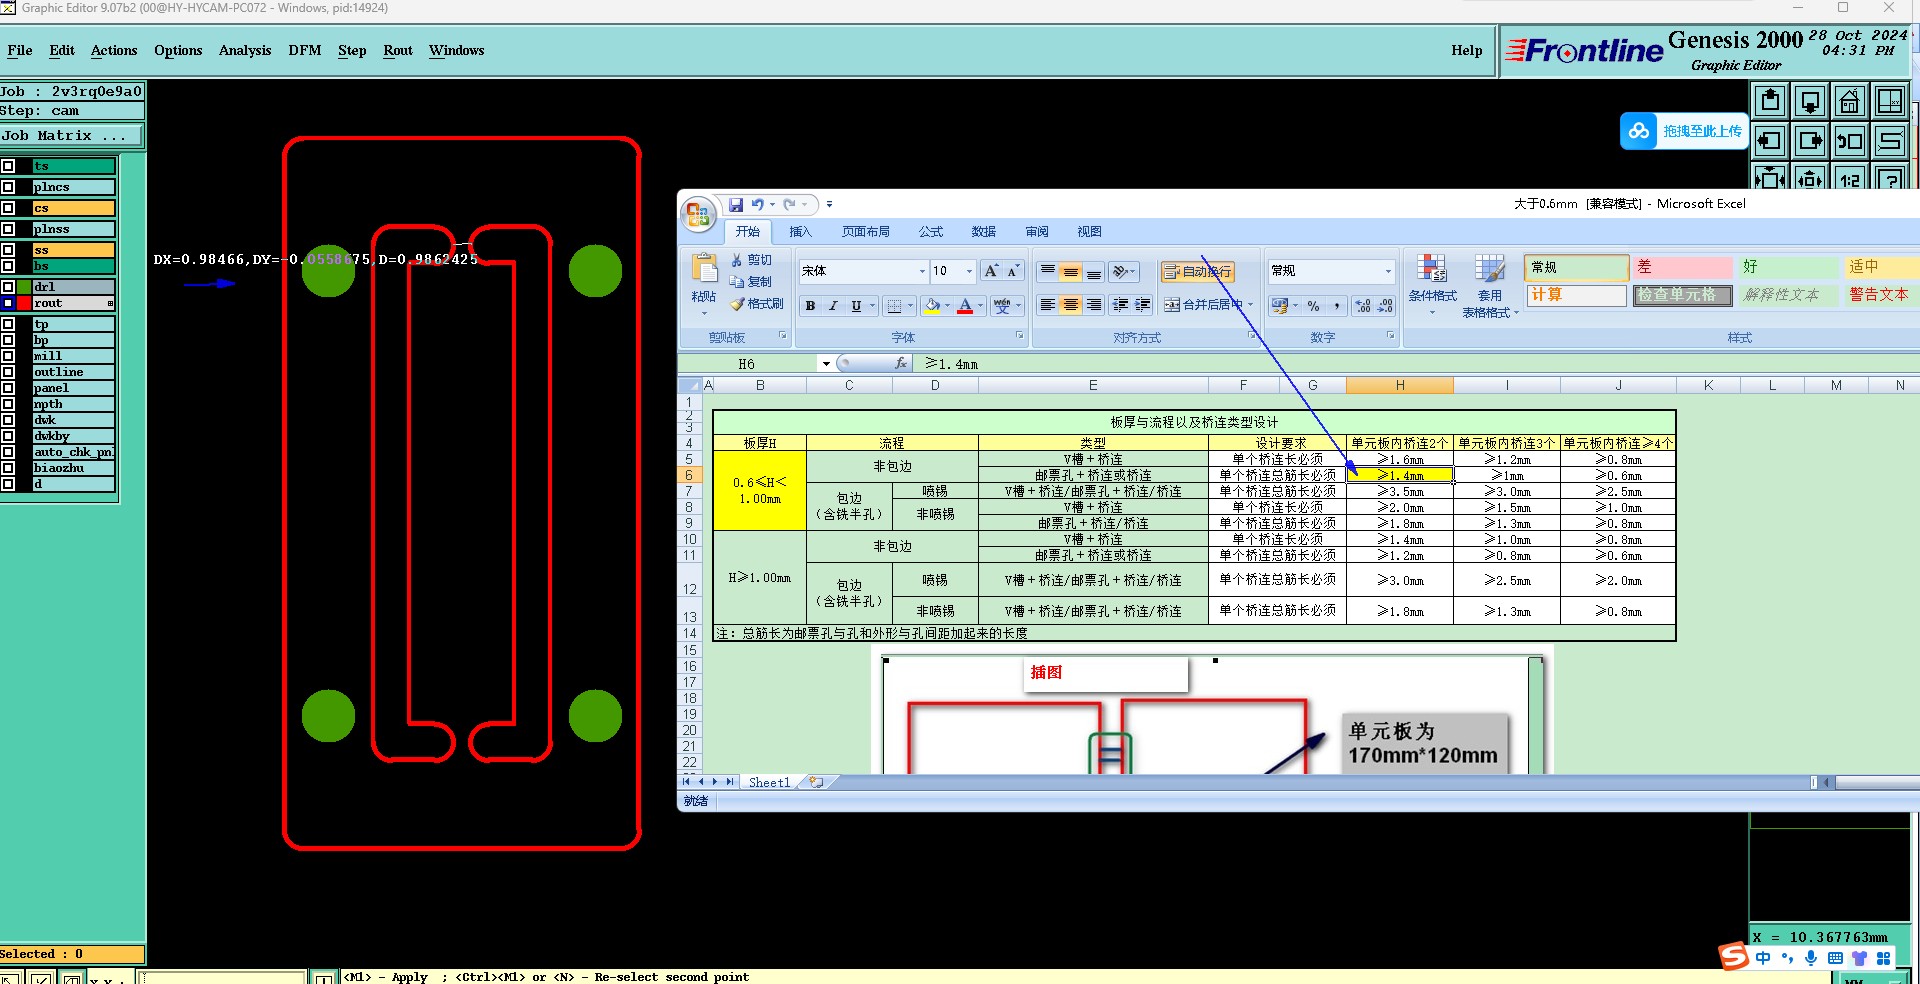The height and width of the screenshot is (984, 1920).
Task: Click the Genesis pan down view icon
Action: (1810, 101)
